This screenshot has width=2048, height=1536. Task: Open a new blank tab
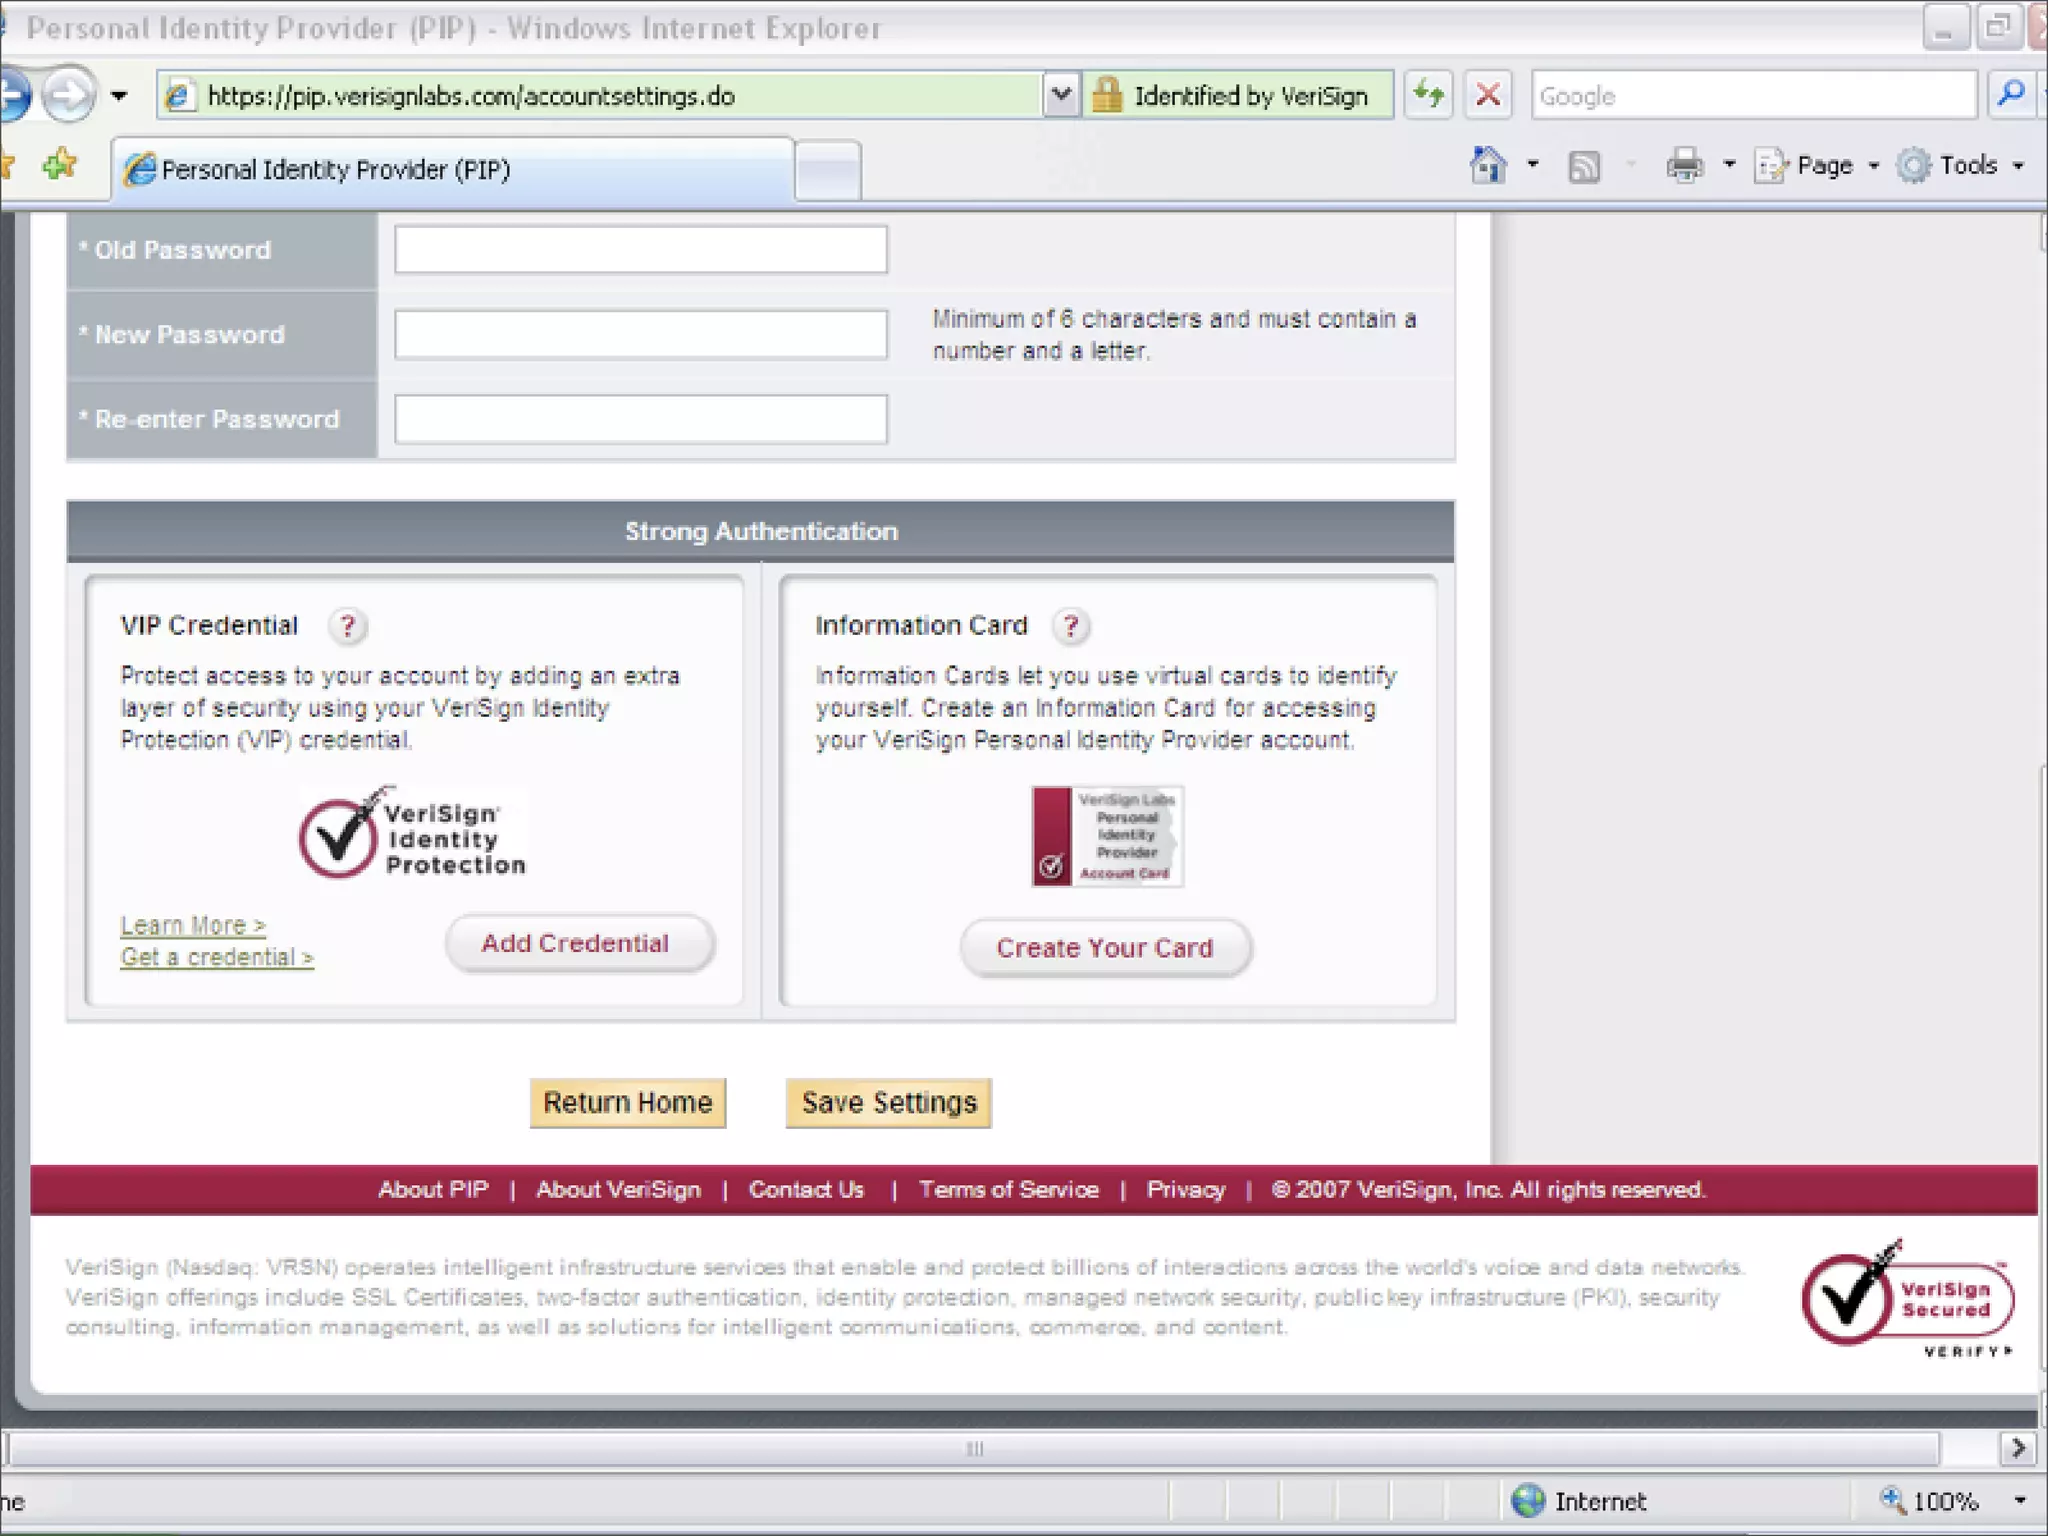828,171
